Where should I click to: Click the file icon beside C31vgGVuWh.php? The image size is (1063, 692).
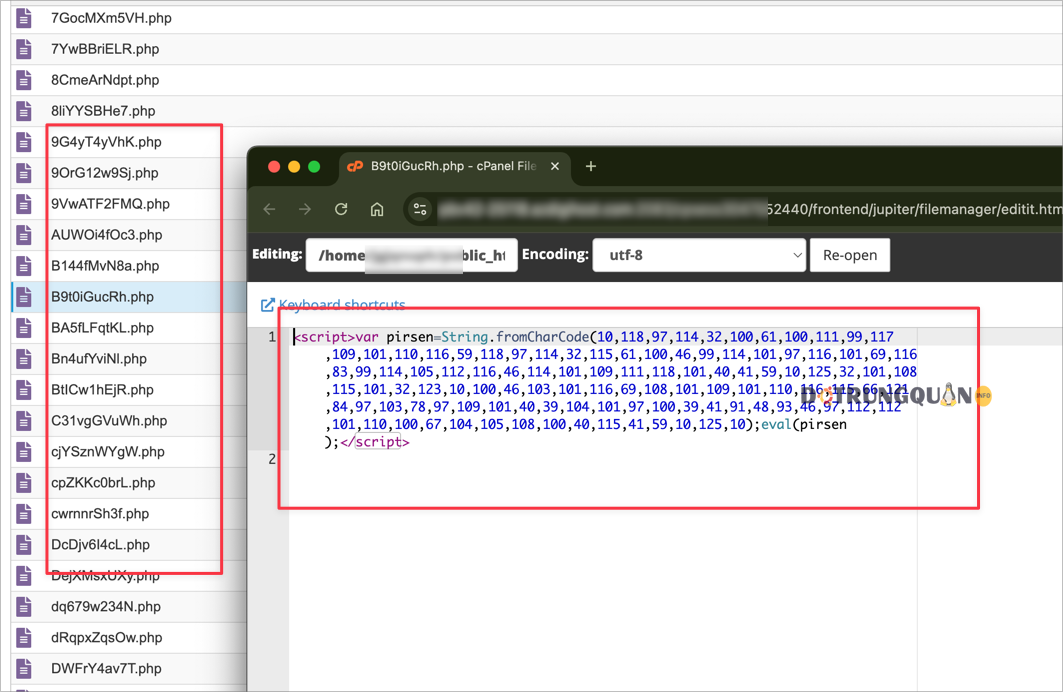point(24,421)
